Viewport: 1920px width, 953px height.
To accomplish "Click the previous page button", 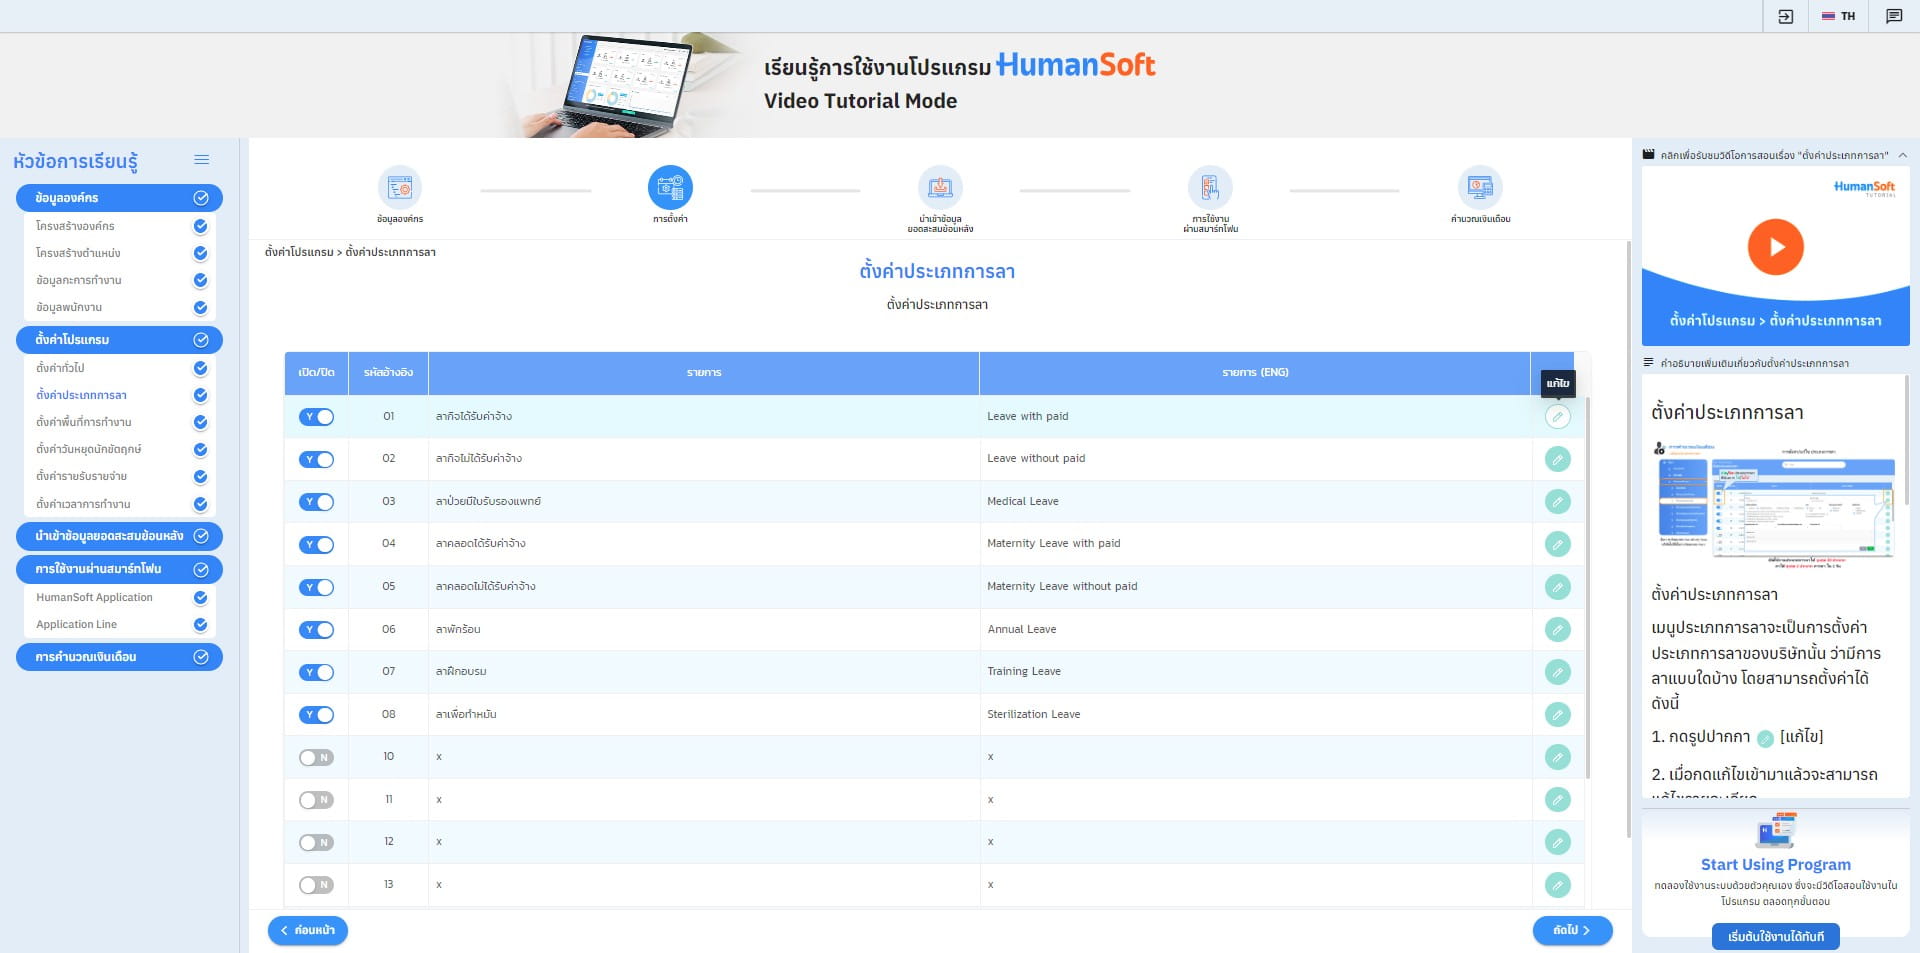I will pos(308,930).
